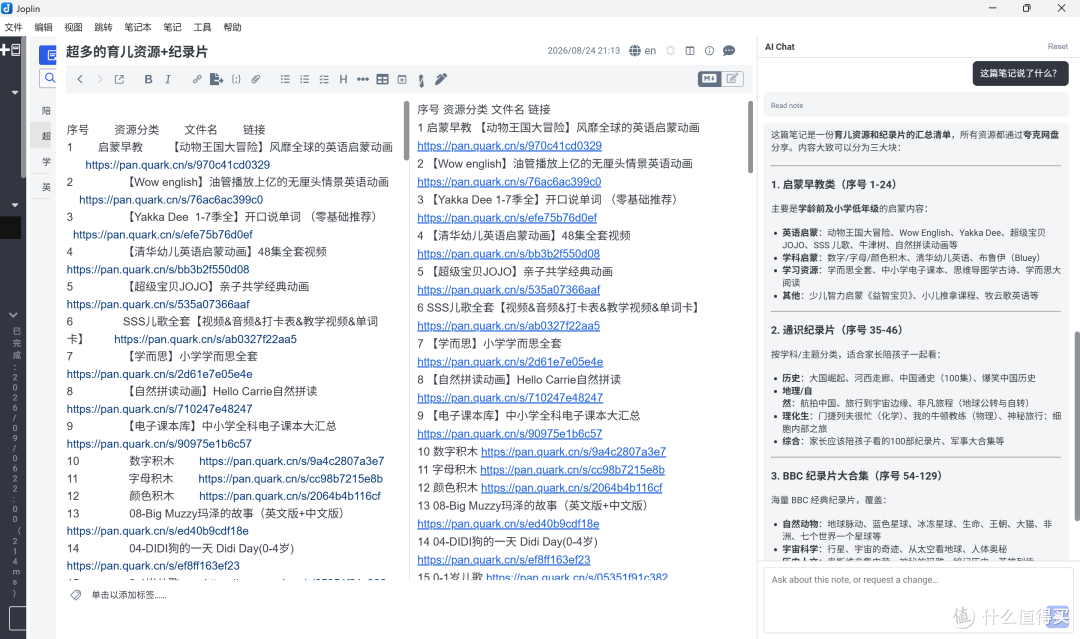Collapse the upper sidebar section arrow
1080x639 pixels.
click(x=14, y=92)
